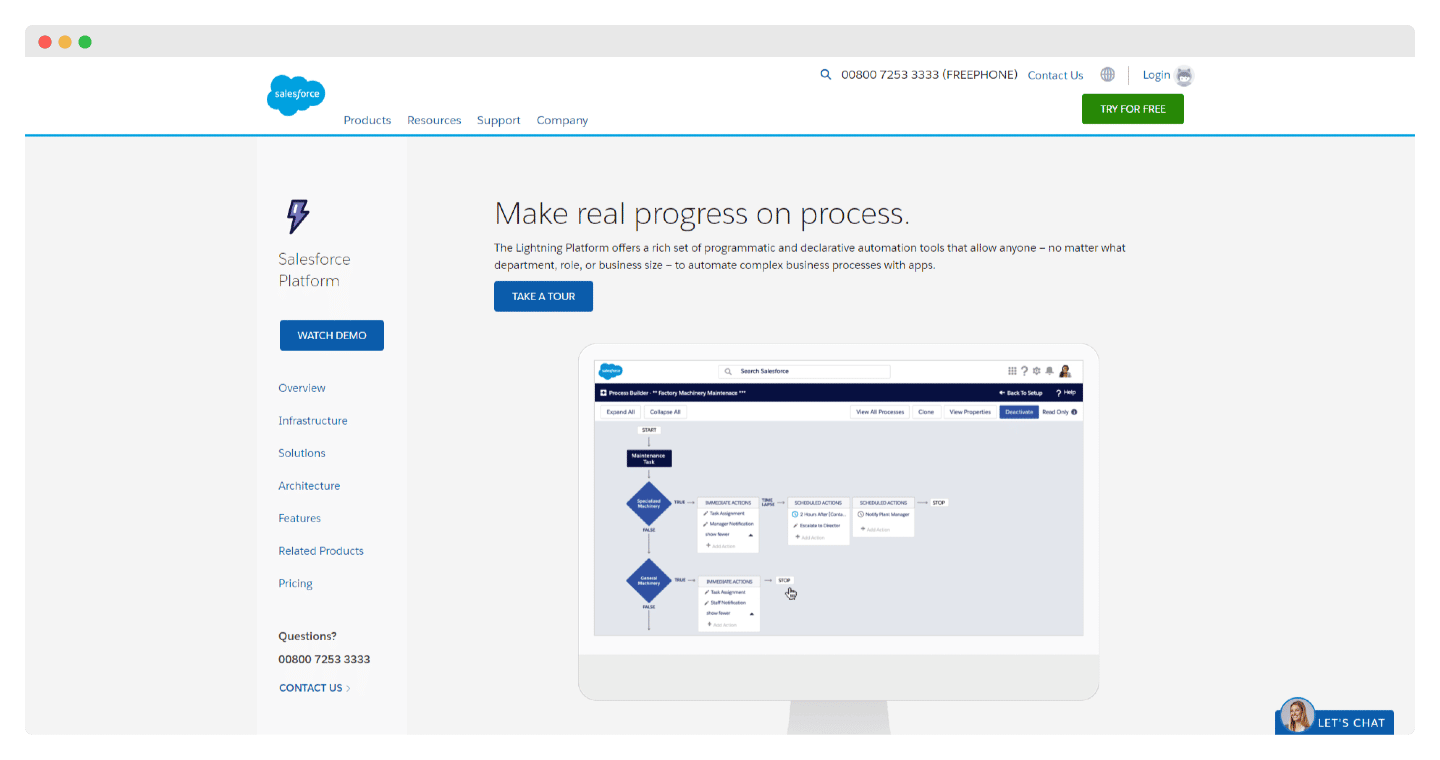Click View Properties in demo
Image resolution: width=1440 pixels, height=760 pixels.
pyautogui.click(x=970, y=412)
